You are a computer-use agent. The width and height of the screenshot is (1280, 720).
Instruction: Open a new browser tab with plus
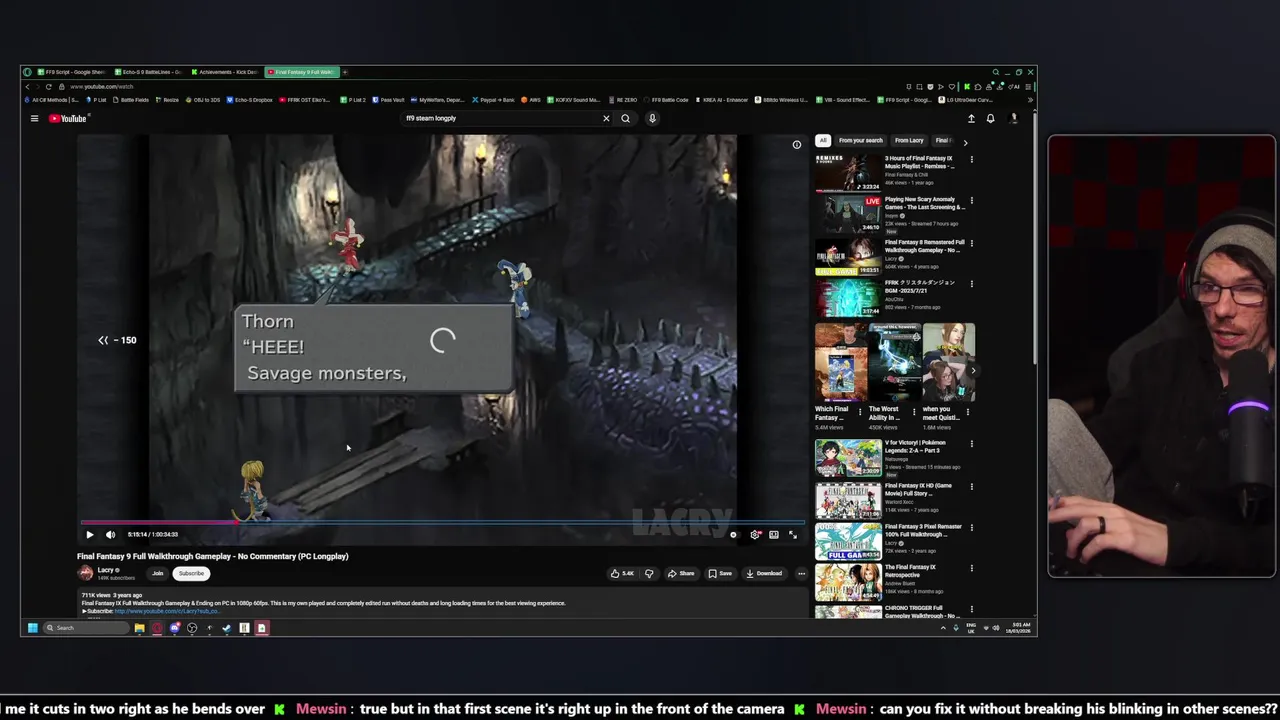point(345,72)
